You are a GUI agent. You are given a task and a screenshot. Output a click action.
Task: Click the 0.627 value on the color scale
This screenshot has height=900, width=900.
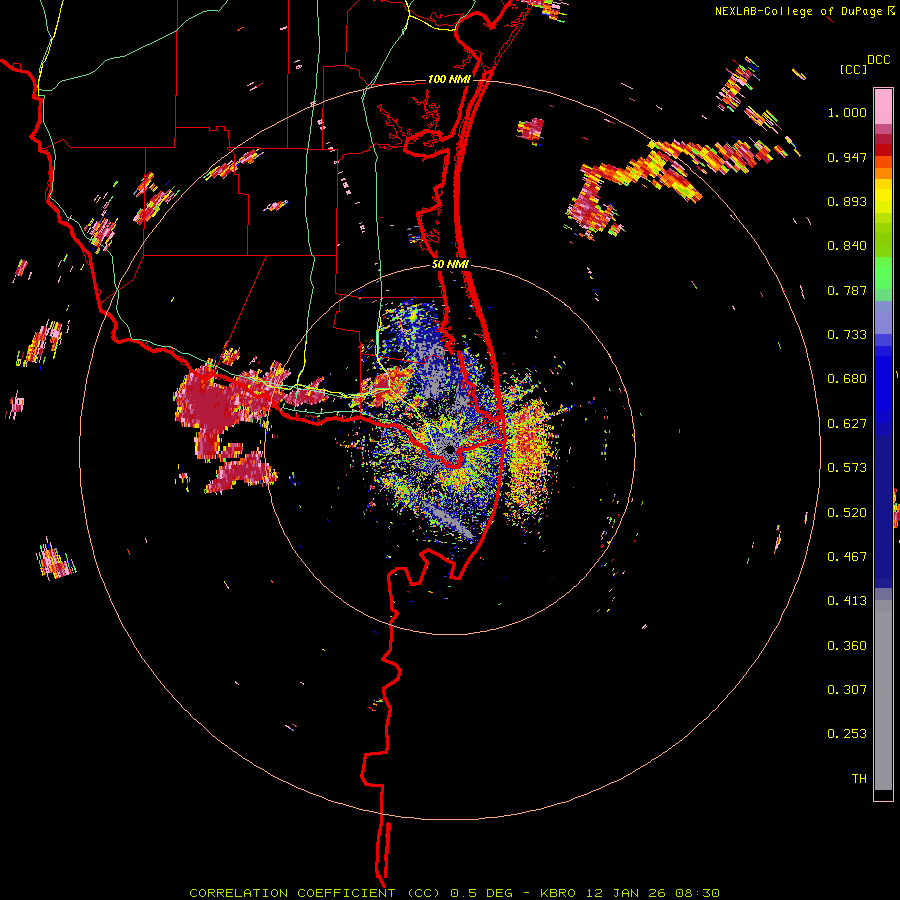point(847,424)
